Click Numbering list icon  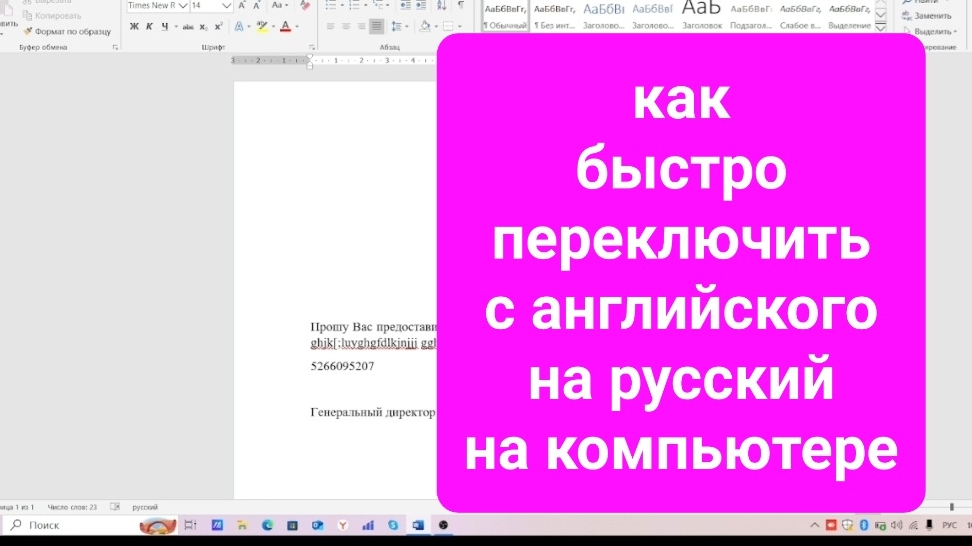pyautogui.click(x=355, y=6)
